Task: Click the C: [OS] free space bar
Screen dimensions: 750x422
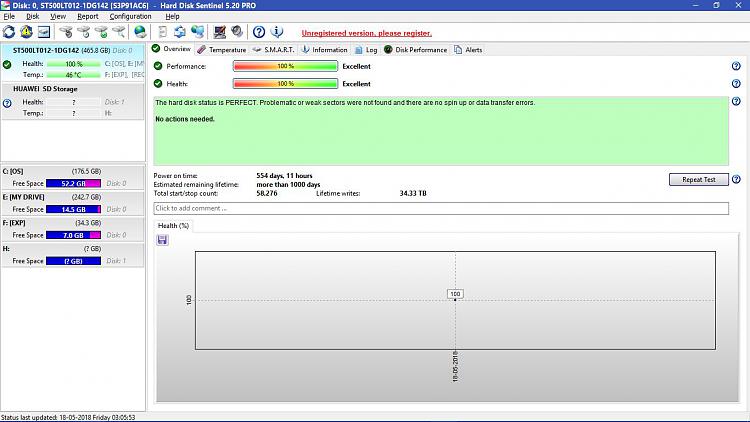Action: [73, 183]
